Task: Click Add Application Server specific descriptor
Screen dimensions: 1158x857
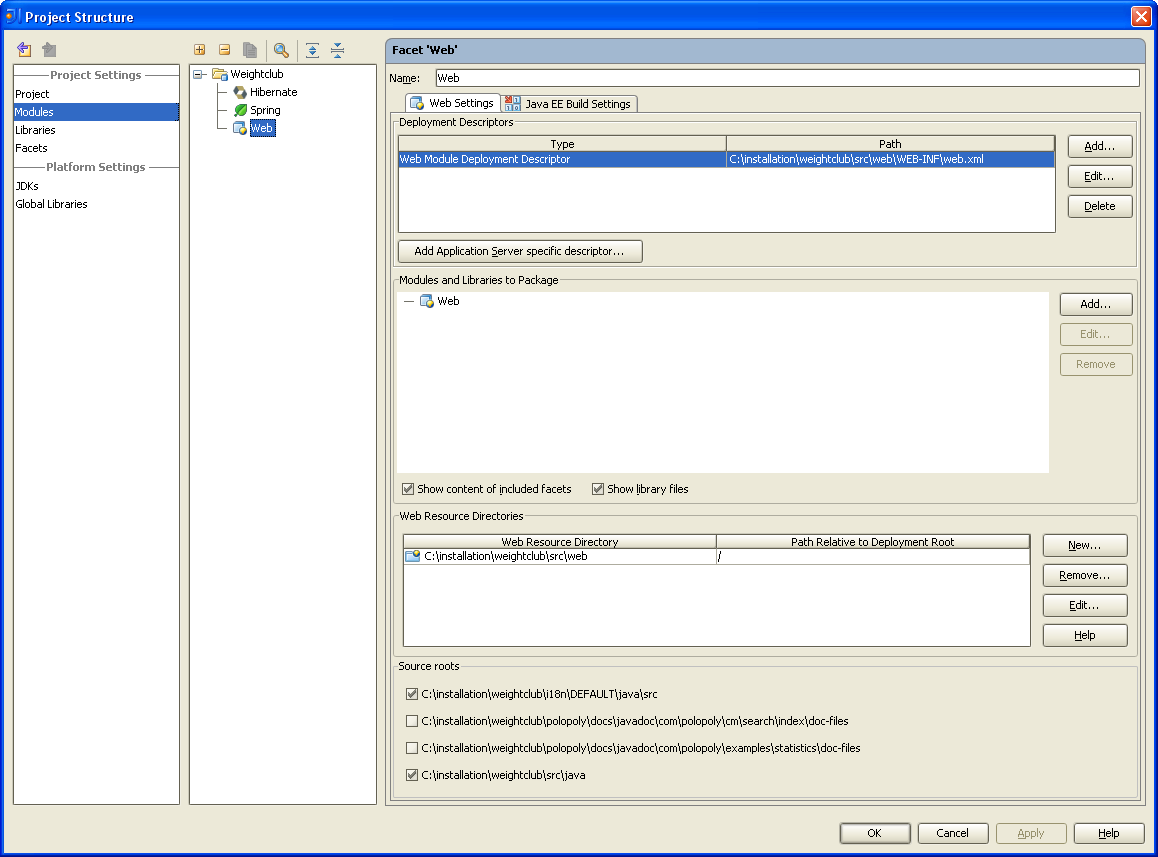Action: 520,251
